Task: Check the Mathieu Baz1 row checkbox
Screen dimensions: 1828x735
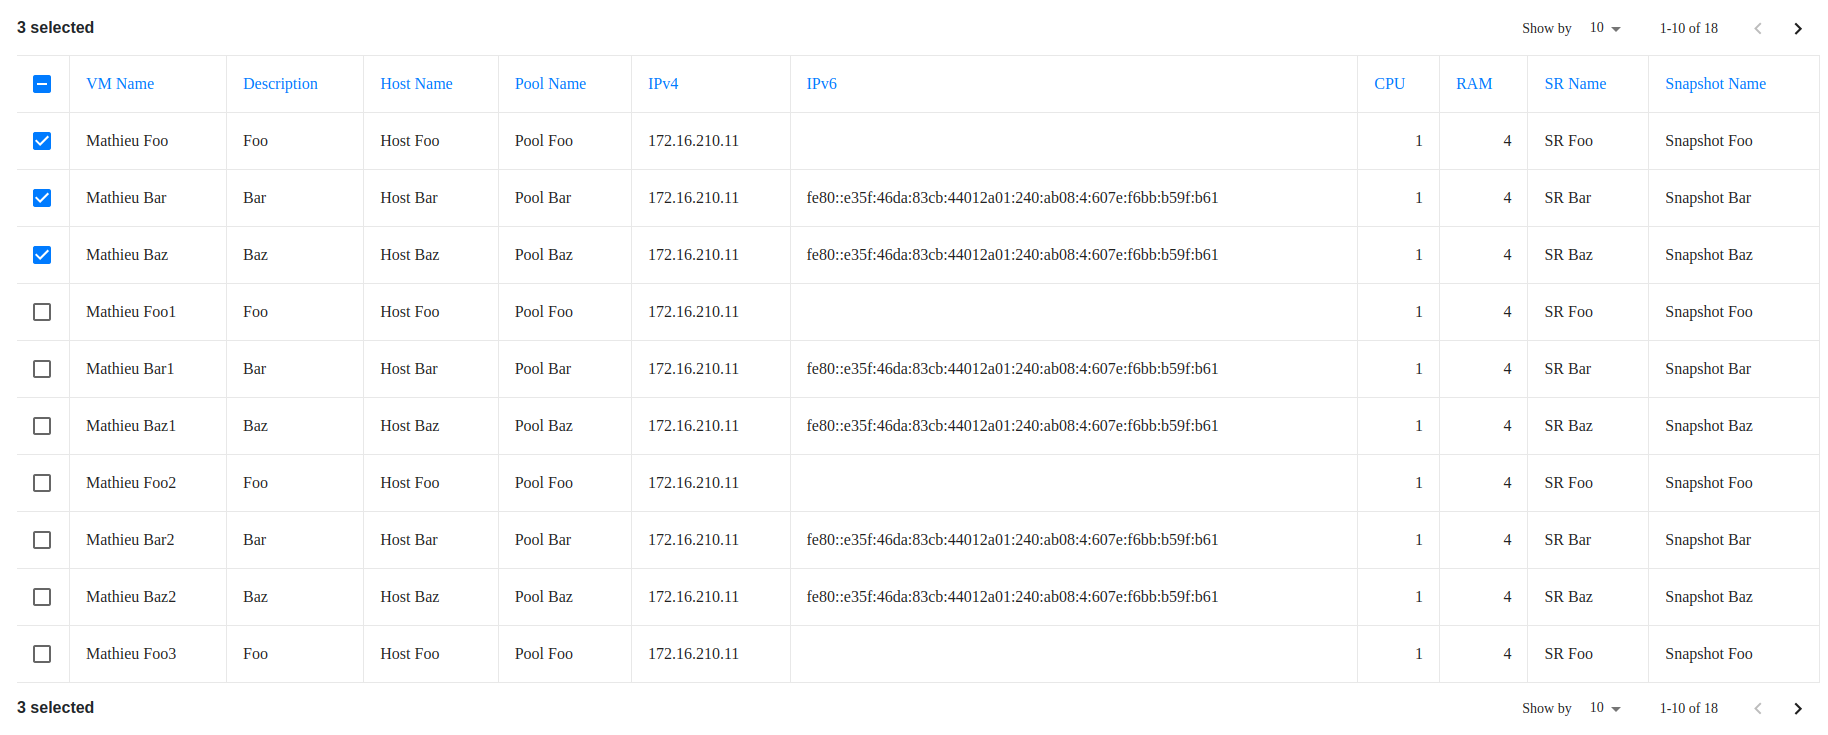Action: click(x=42, y=426)
